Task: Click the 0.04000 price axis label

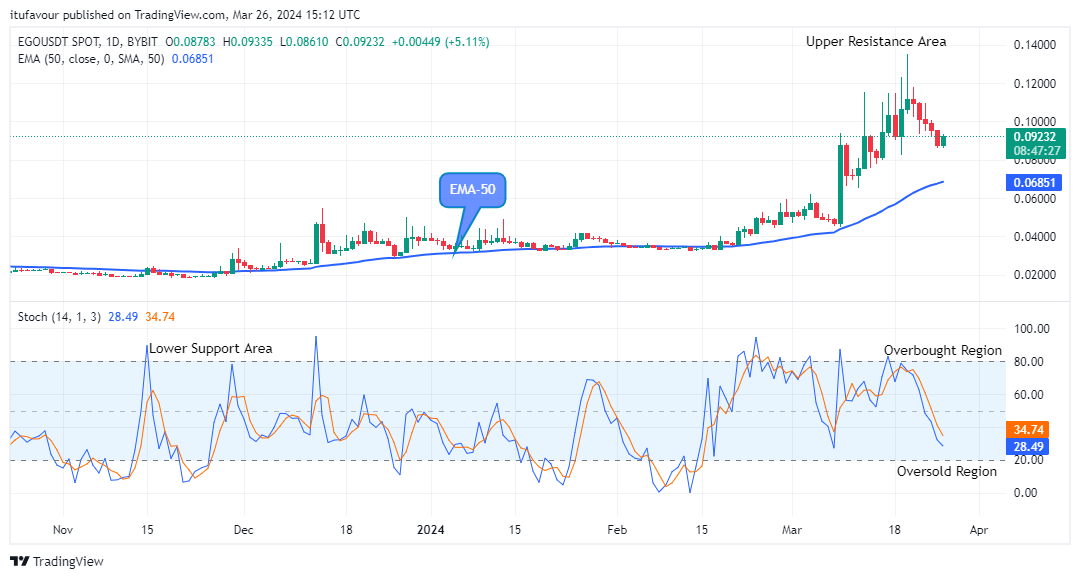Action: pyautogui.click(x=1035, y=237)
